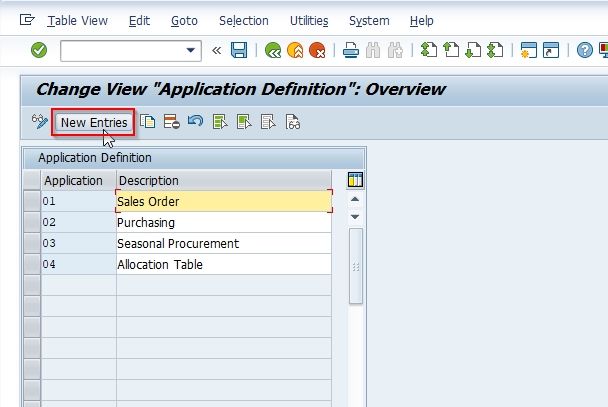
Task: Select row 01 using its row selector
Action: pos(32,201)
